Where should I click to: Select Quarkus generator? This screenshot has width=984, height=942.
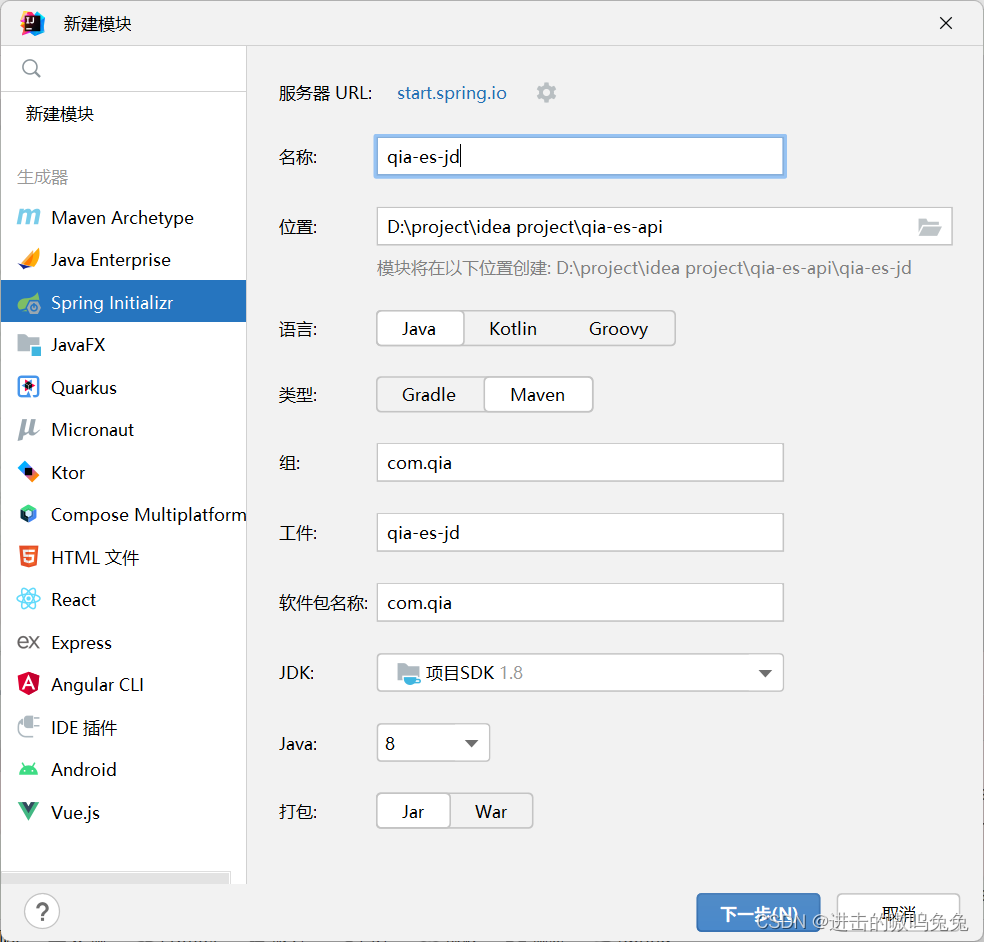click(x=124, y=387)
